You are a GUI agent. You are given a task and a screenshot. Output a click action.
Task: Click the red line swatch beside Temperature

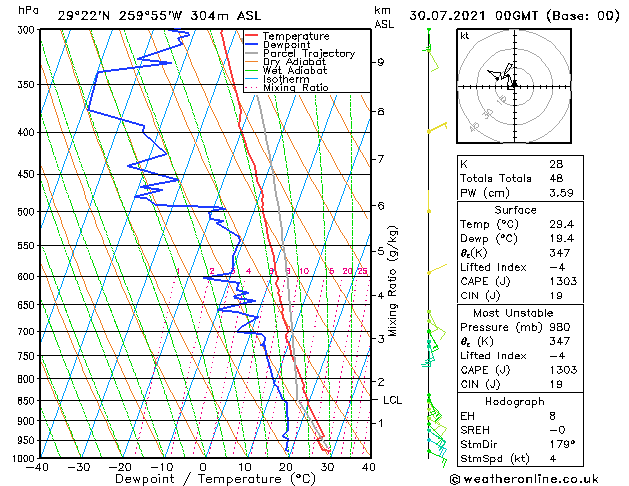(252, 36)
